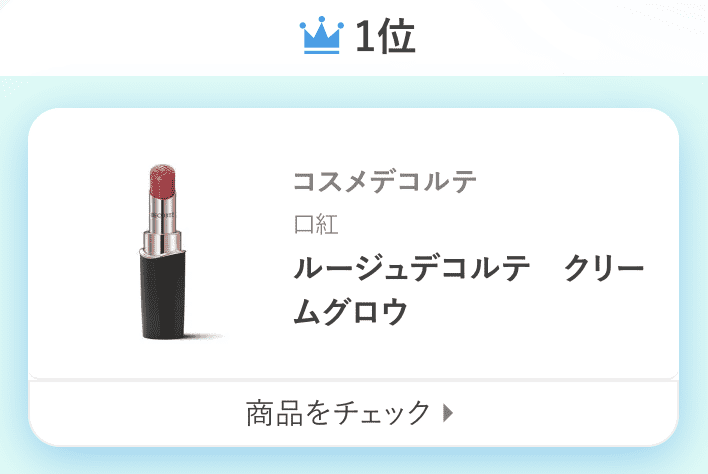The width and height of the screenshot is (708, 474).
Task: Click the blue crown ranking icon
Action: coord(321,35)
